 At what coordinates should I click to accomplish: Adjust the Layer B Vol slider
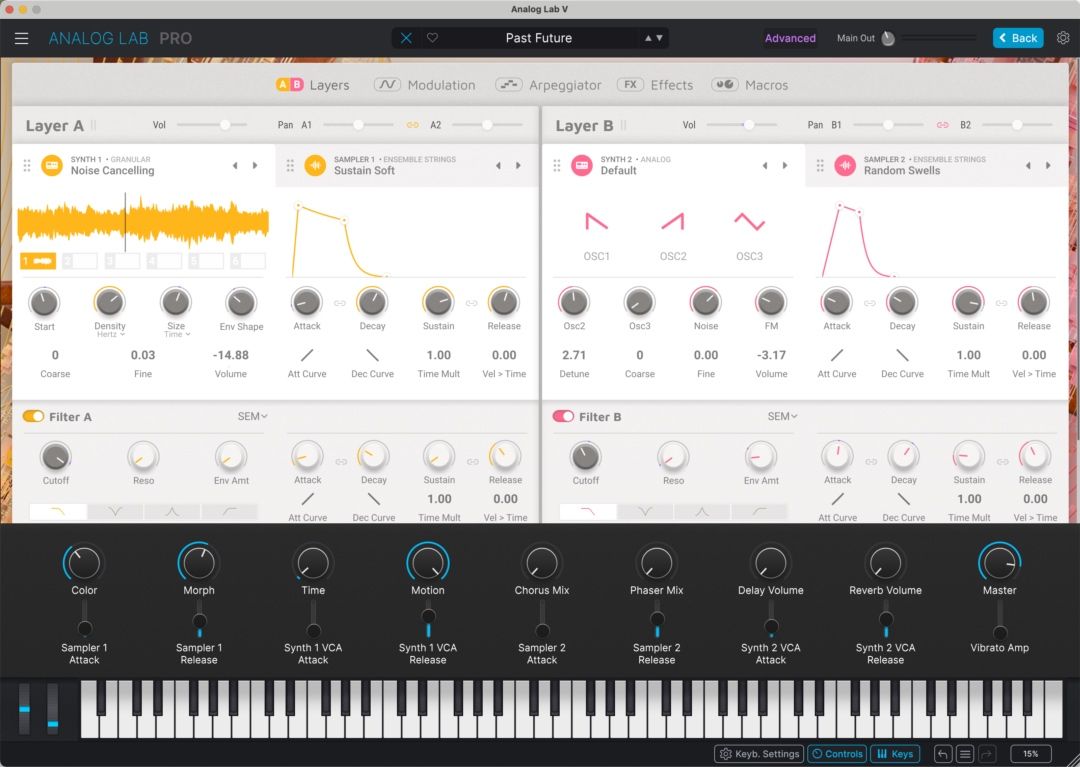[x=742, y=125]
